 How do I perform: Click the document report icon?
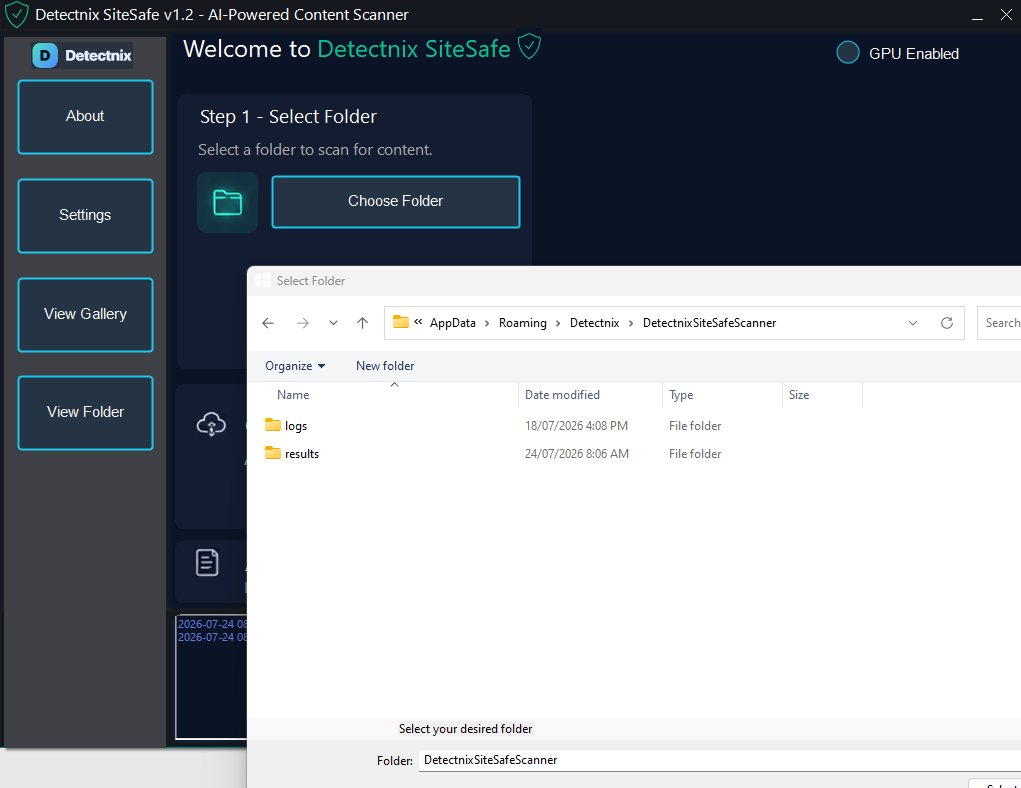pos(207,563)
